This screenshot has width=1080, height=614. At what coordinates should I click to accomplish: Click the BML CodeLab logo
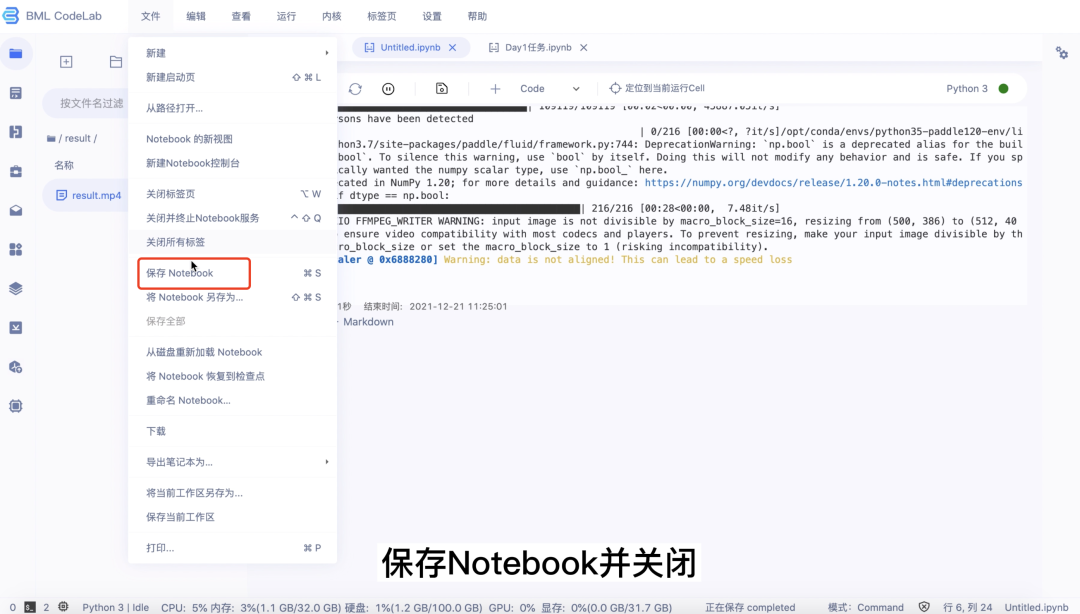click(52, 16)
